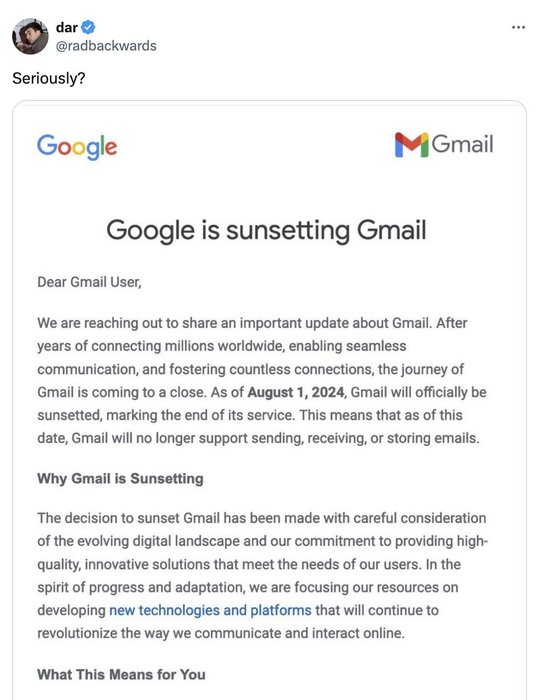Click the Google logo in the email
This screenshot has width=540, height=700.
[77, 146]
